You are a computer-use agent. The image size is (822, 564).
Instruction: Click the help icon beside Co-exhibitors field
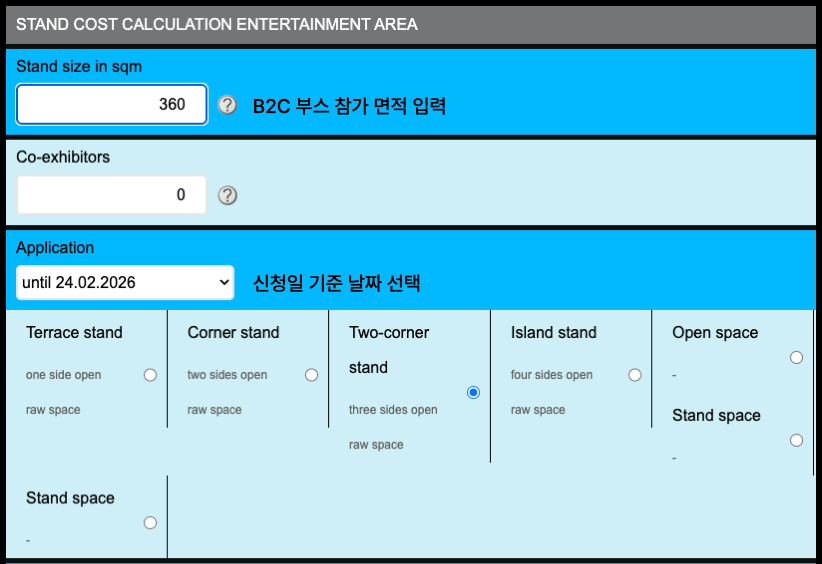pos(227,196)
